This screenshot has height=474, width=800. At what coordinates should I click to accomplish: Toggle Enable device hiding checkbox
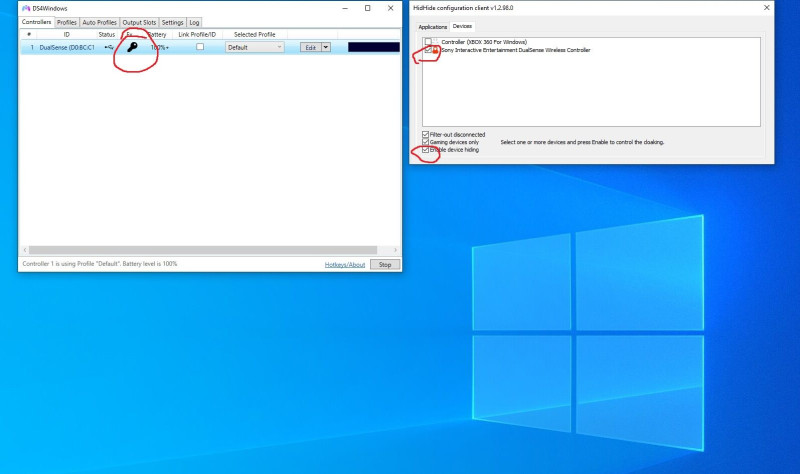tap(425, 149)
